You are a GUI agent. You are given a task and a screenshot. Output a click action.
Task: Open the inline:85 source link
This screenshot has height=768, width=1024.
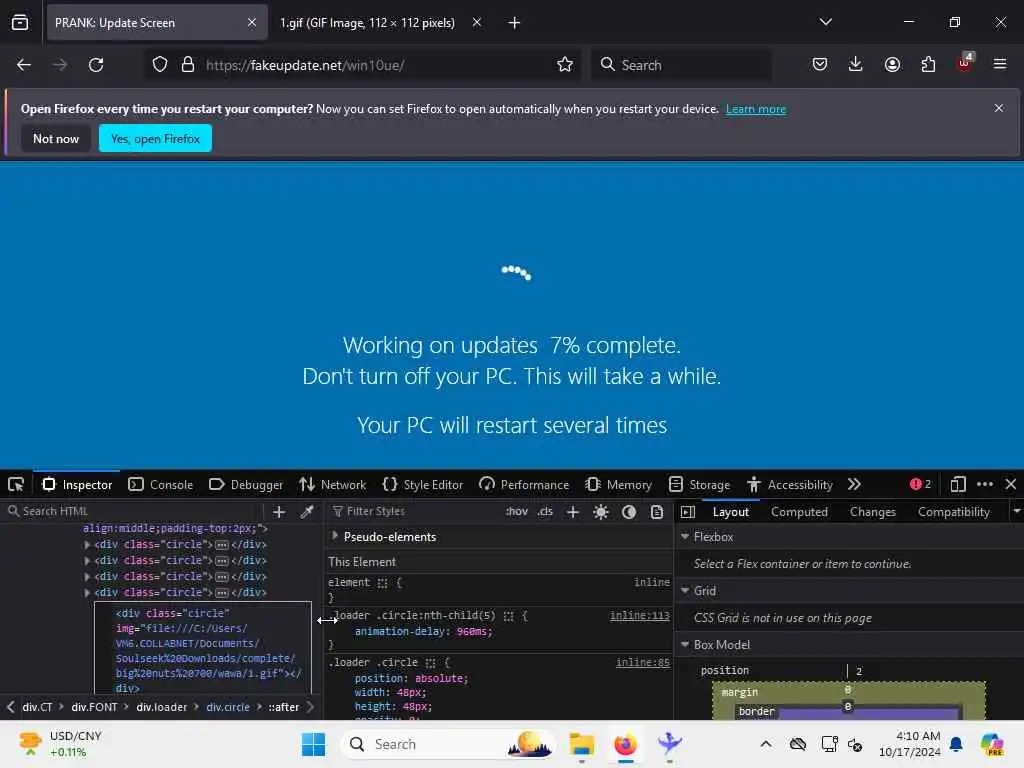[643, 662]
